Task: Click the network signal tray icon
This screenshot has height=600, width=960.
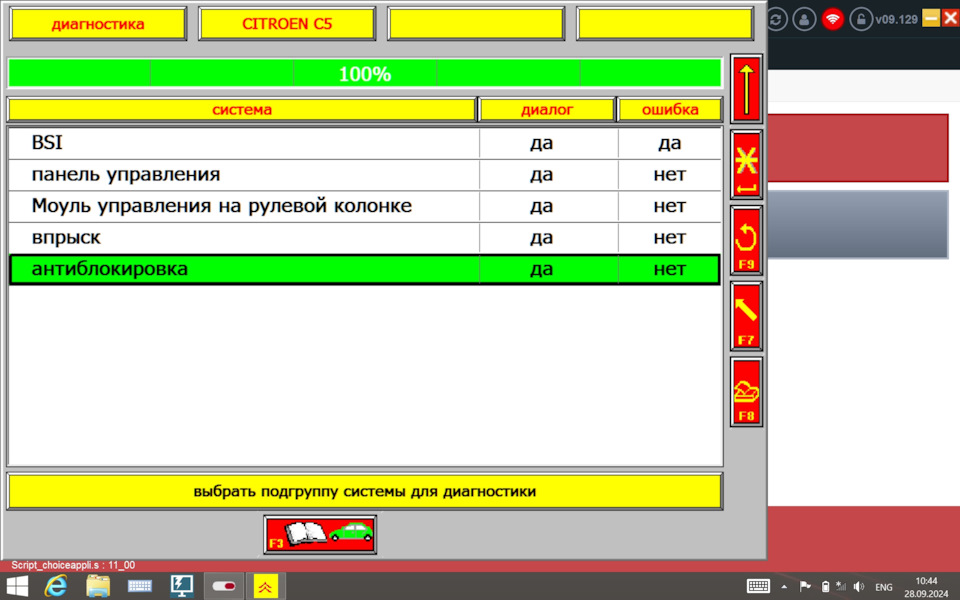Action: coord(841,587)
